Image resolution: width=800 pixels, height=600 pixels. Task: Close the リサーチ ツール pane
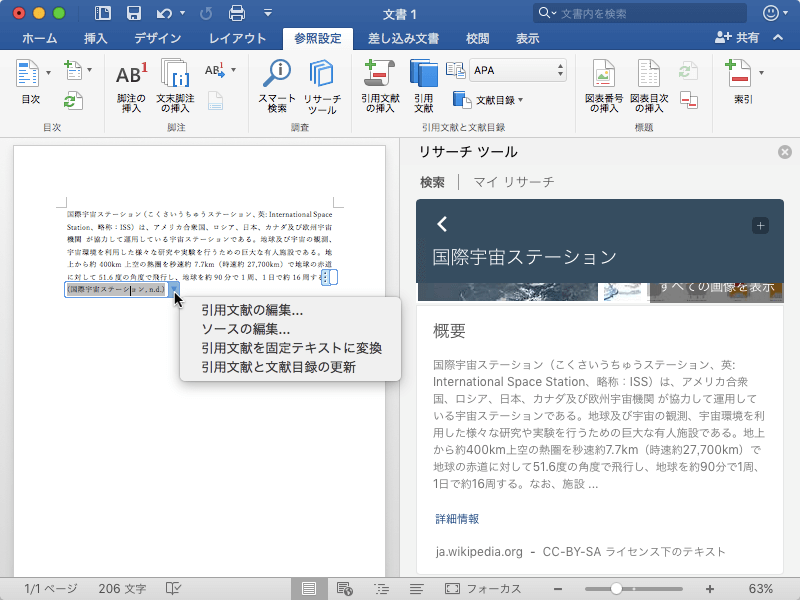pyautogui.click(x=785, y=152)
